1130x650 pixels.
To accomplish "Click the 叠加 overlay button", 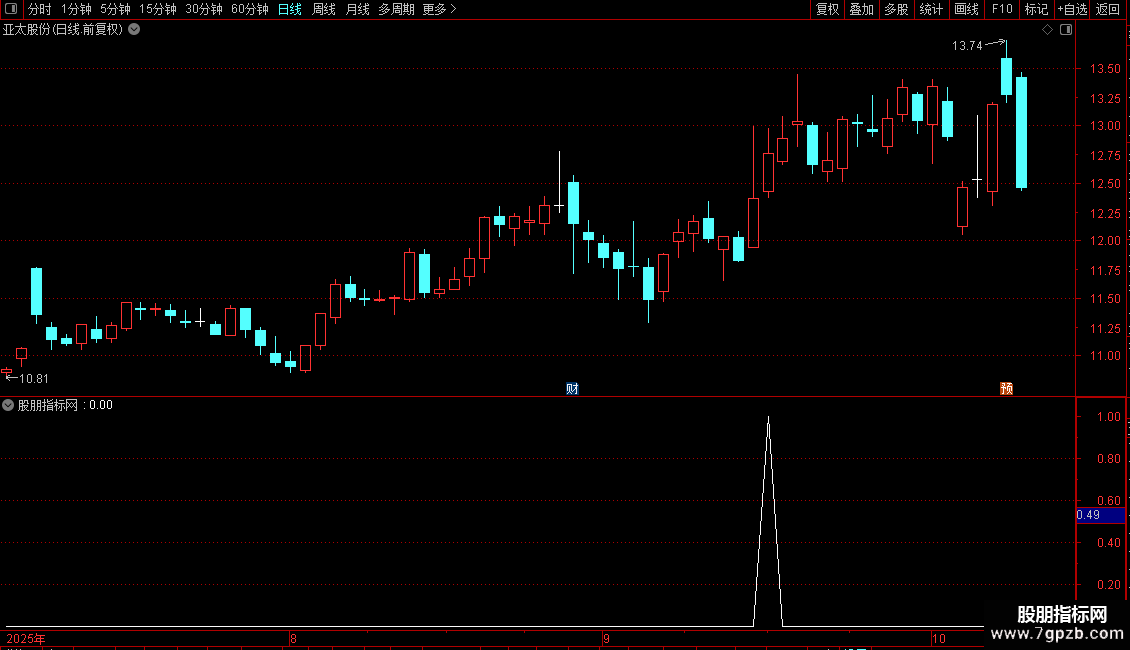I will [x=861, y=9].
